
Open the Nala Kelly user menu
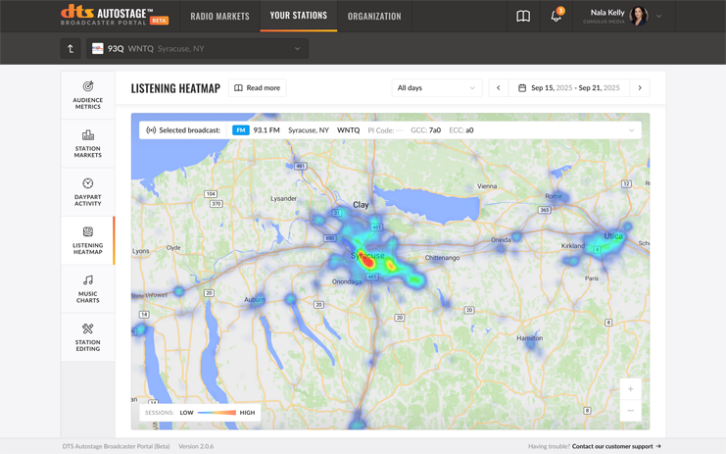click(x=658, y=16)
